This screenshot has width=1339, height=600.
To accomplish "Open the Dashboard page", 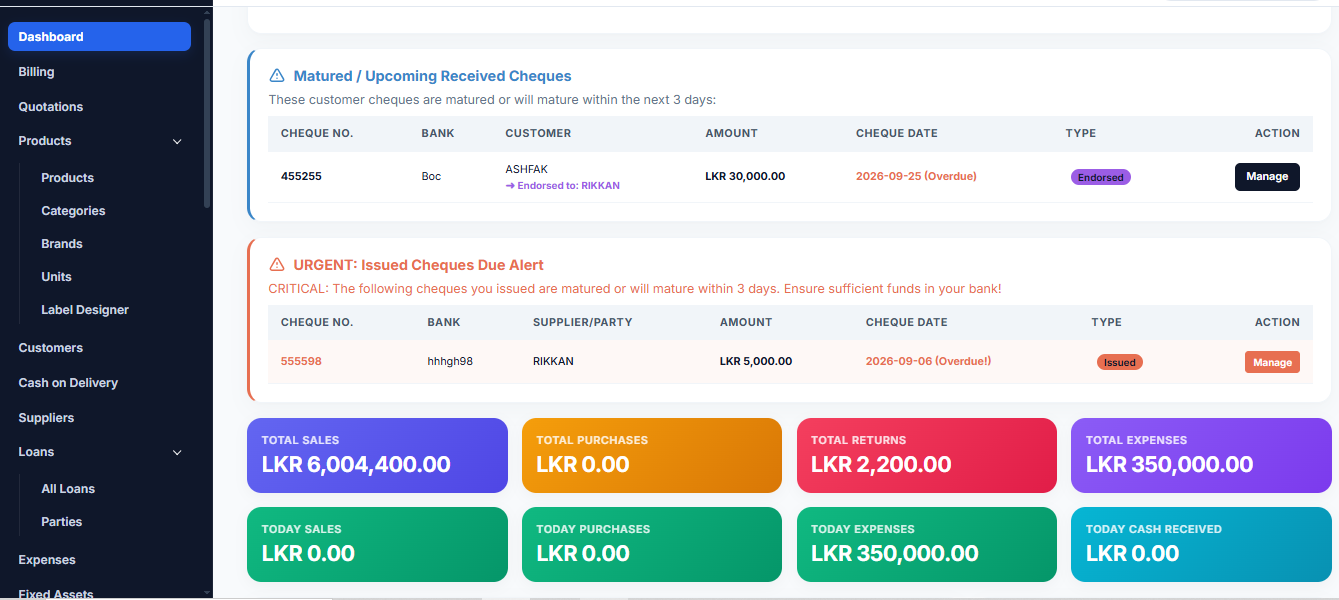I will [x=99, y=37].
